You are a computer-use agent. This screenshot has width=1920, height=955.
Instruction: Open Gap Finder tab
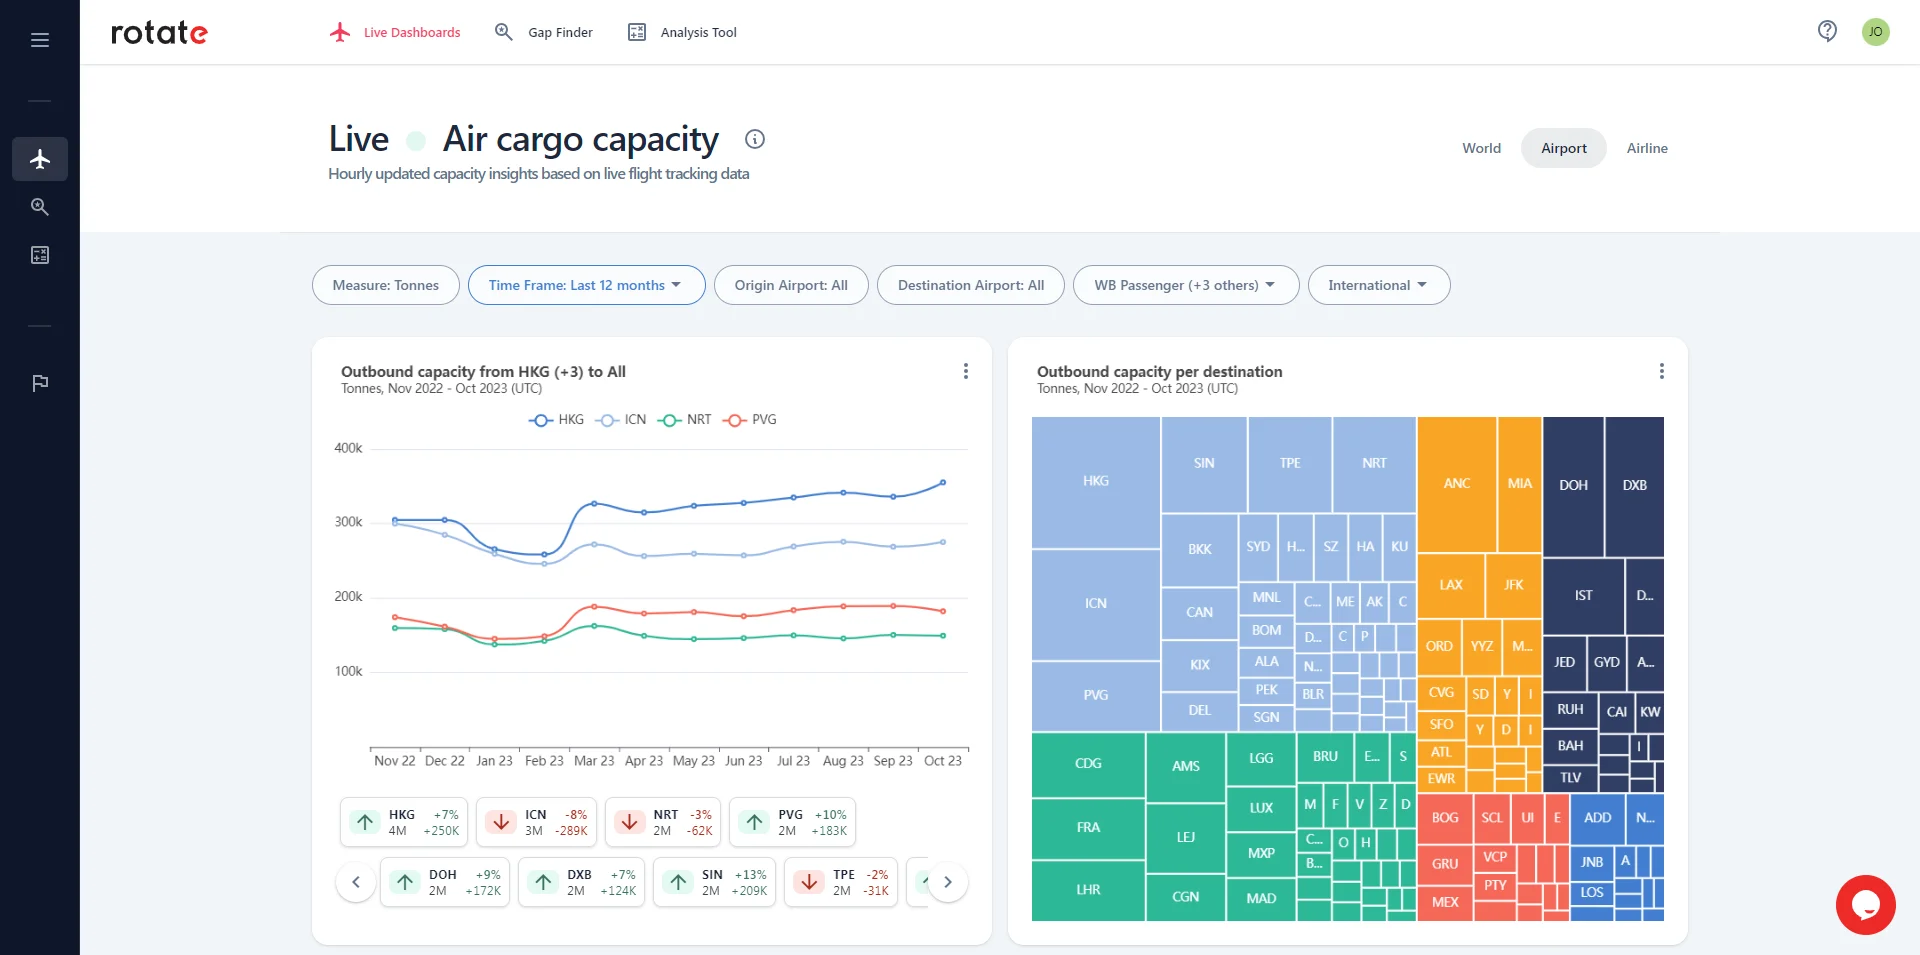544,32
